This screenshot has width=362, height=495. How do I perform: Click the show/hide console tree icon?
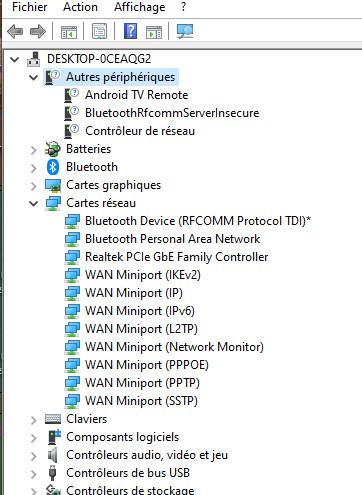pos(69,32)
